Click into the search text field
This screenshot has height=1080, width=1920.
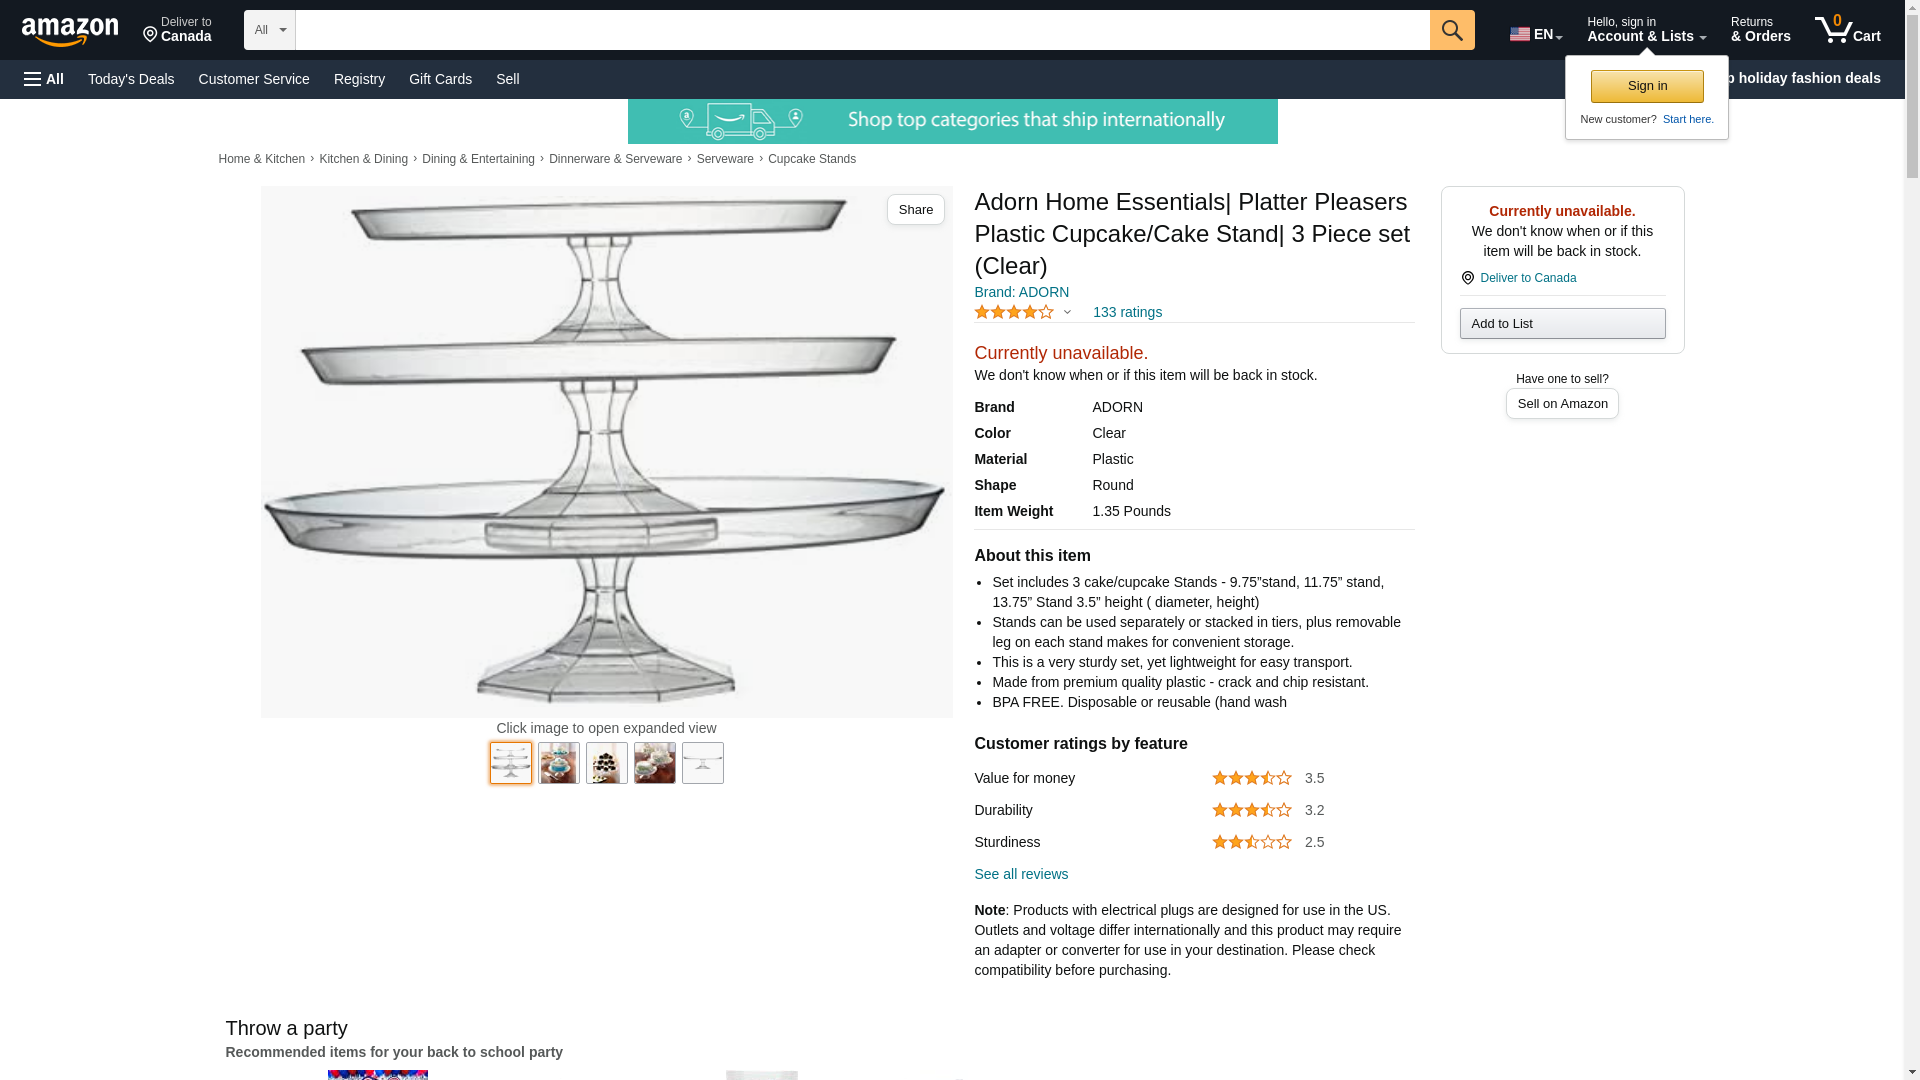tap(862, 30)
